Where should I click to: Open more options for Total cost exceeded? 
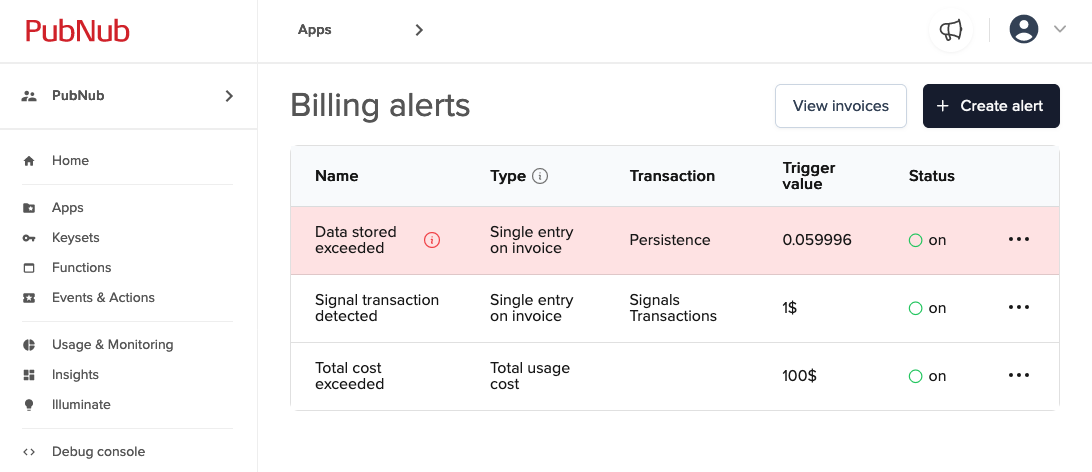click(1019, 376)
